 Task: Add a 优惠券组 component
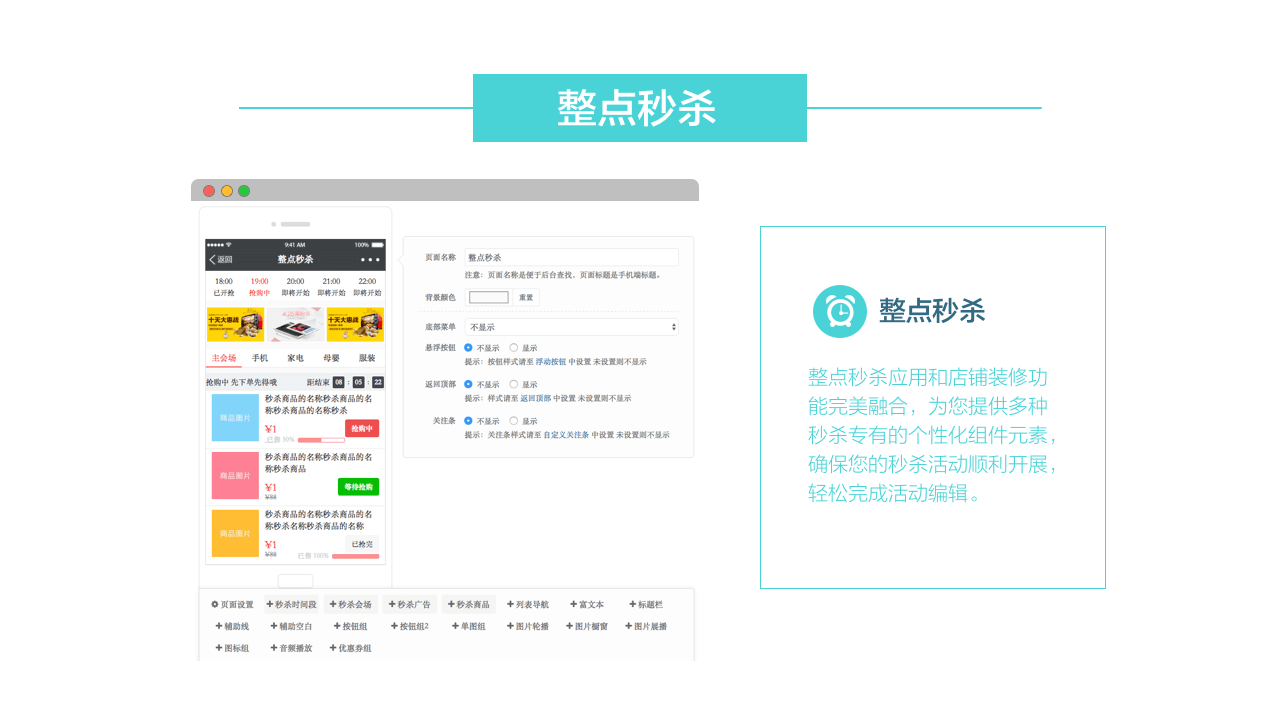point(350,649)
